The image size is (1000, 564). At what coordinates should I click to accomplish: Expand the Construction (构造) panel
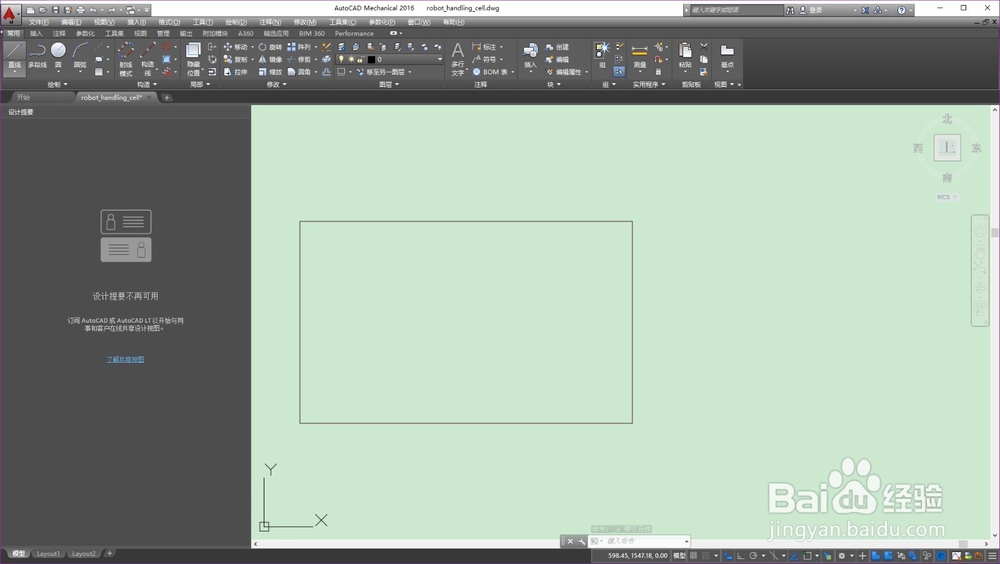coord(147,84)
